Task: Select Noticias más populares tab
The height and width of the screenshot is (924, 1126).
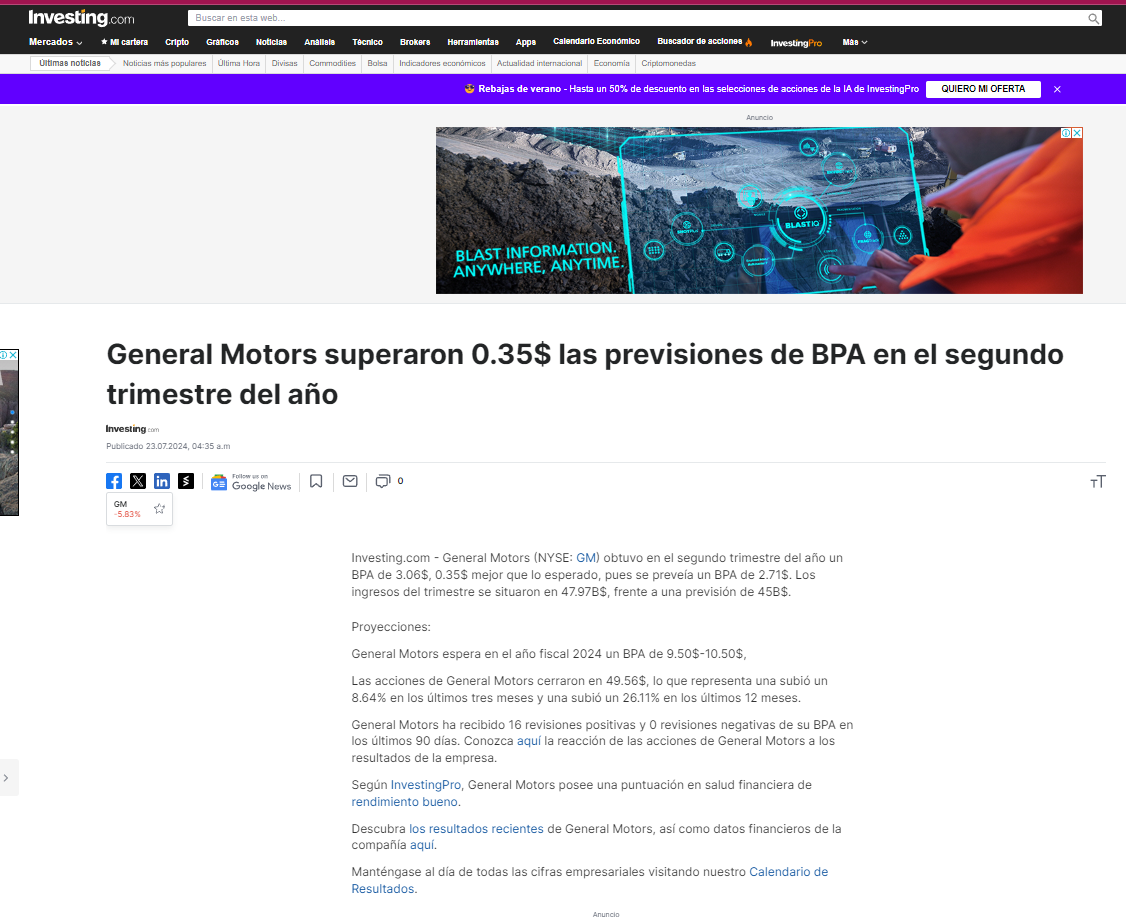Action: tap(164, 63)
